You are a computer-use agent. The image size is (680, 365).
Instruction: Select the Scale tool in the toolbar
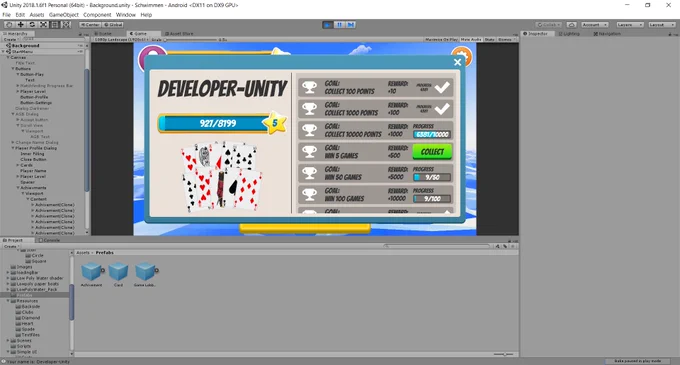click(43, 25)
